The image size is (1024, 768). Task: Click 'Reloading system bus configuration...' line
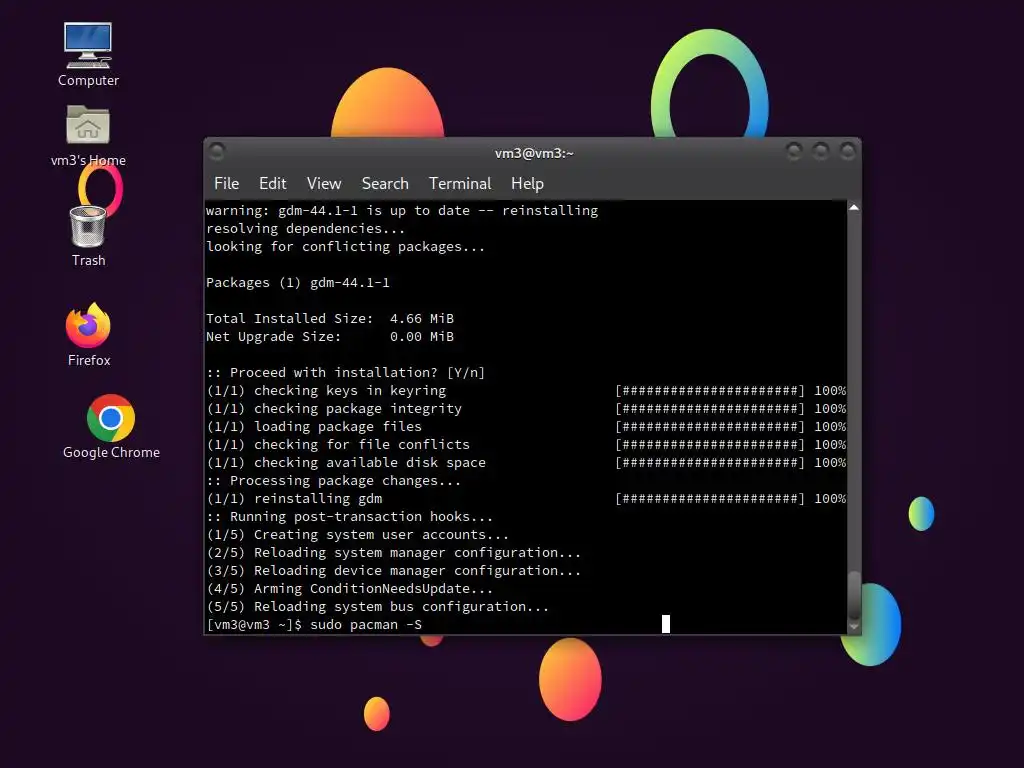(377, 607)
